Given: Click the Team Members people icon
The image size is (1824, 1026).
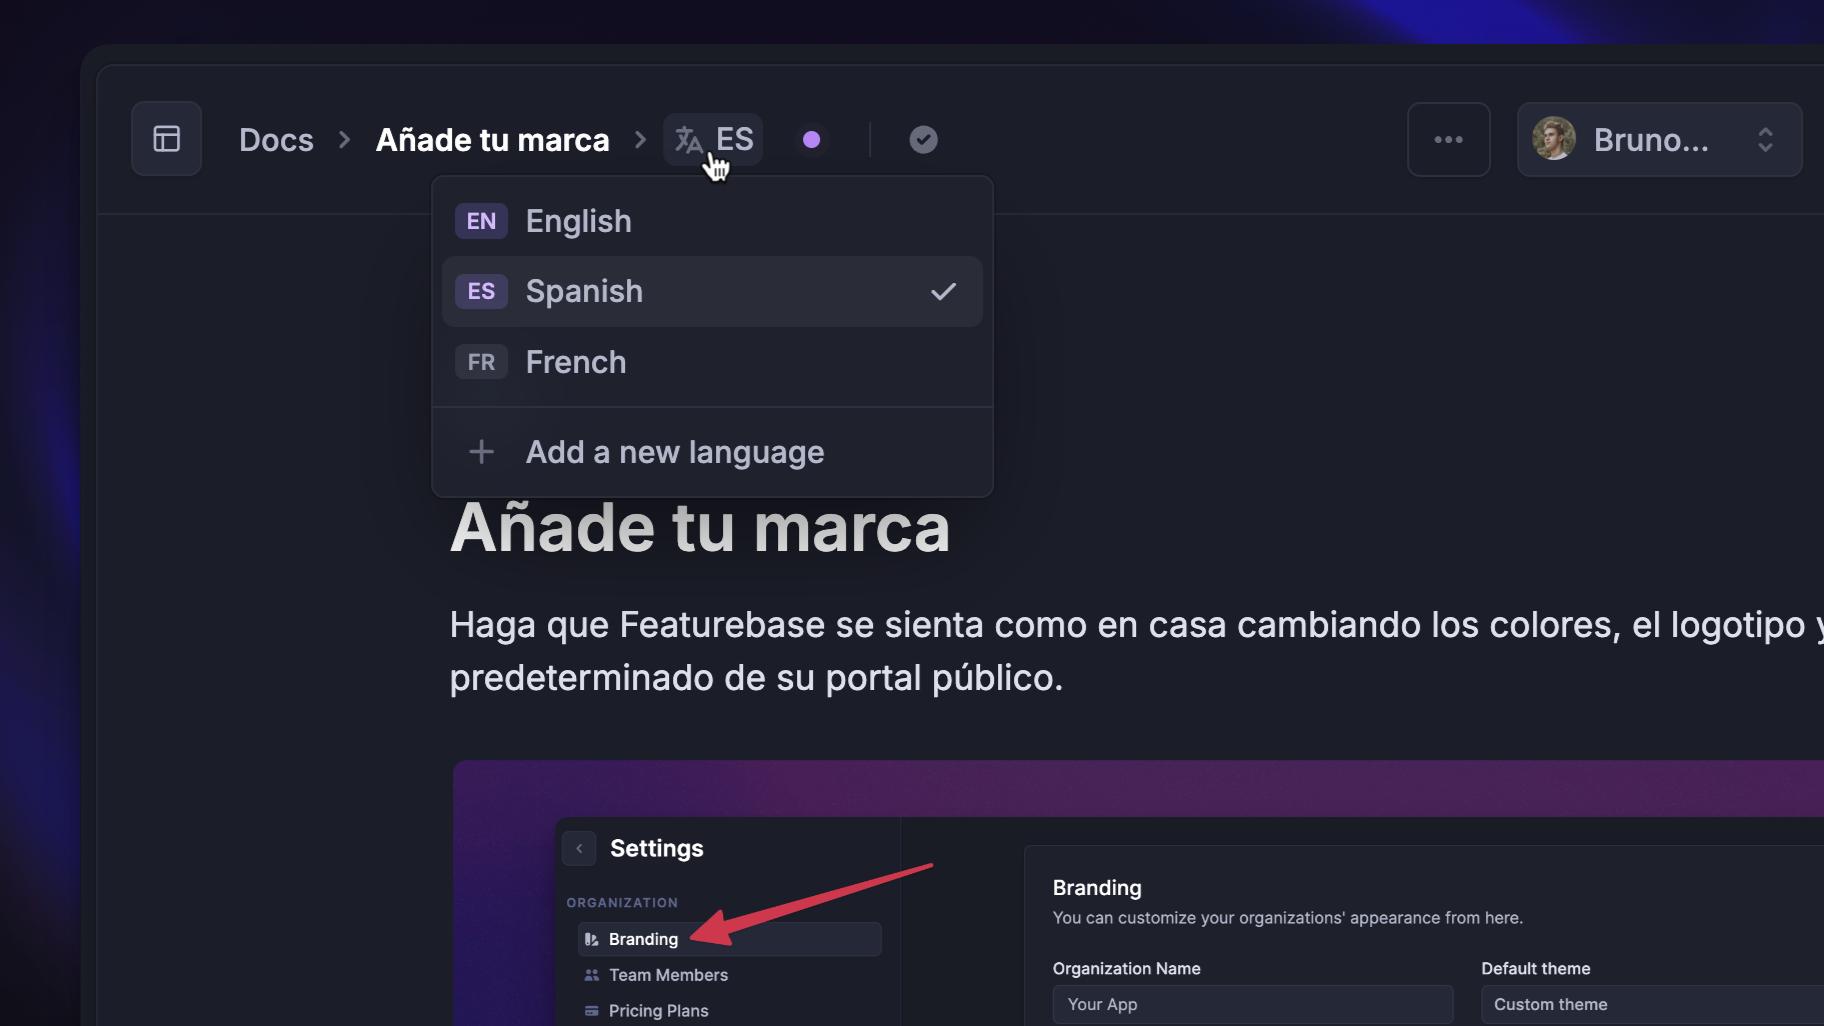Looking at the screenshot, I should (589, 975).
